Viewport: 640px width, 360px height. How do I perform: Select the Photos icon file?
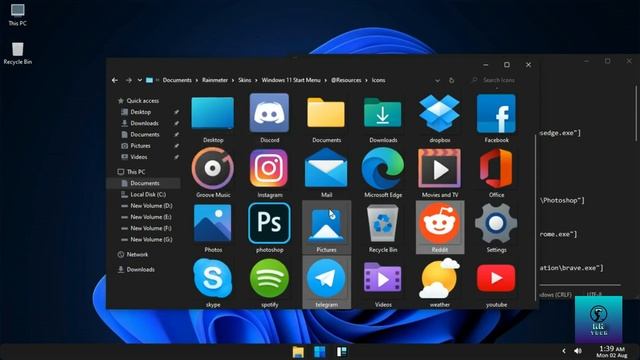click(213, 227)
